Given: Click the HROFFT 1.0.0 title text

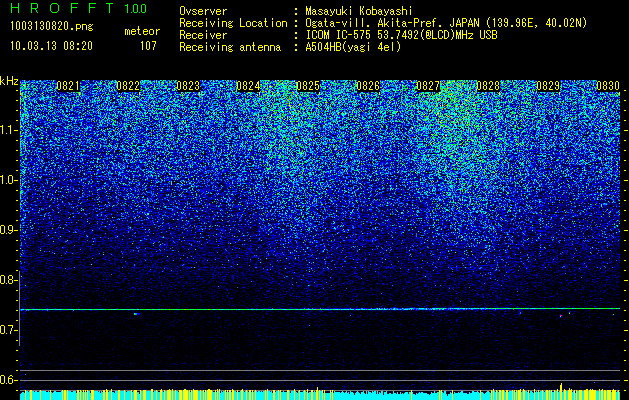Looking at the screenshot, I should (79, 8).
